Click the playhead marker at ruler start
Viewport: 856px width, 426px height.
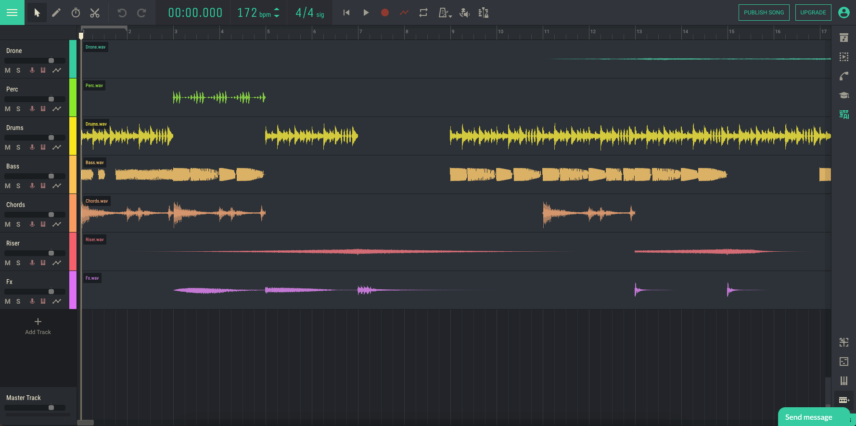81,36
